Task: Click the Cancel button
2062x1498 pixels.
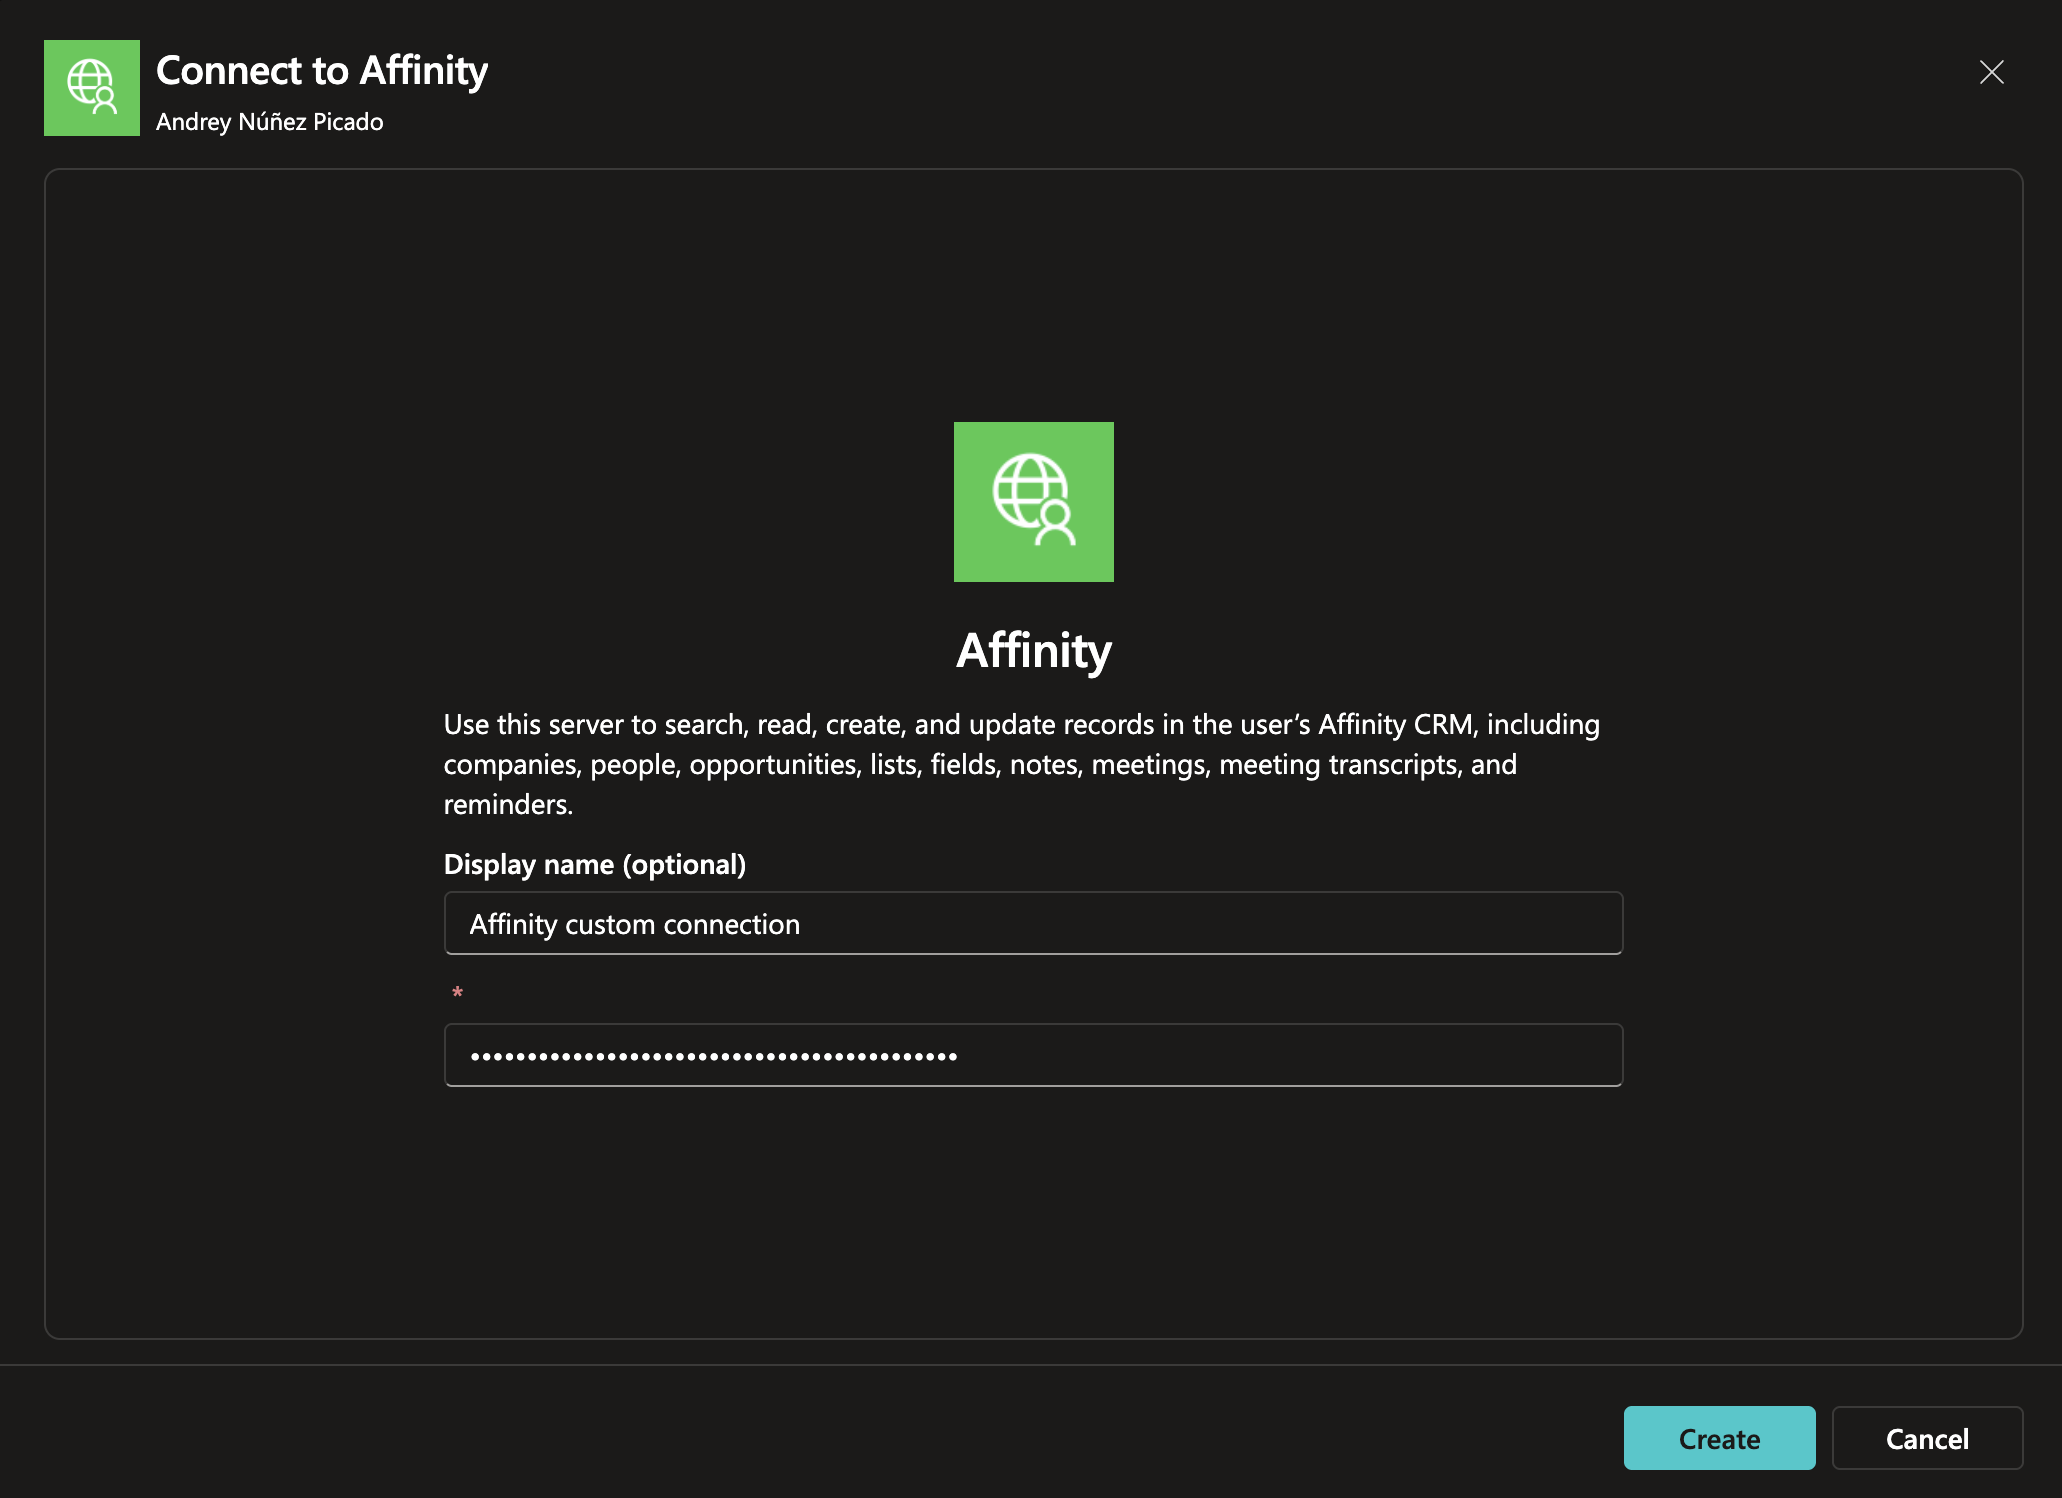Action: pyautogui.click(x=1927, y=1438)
